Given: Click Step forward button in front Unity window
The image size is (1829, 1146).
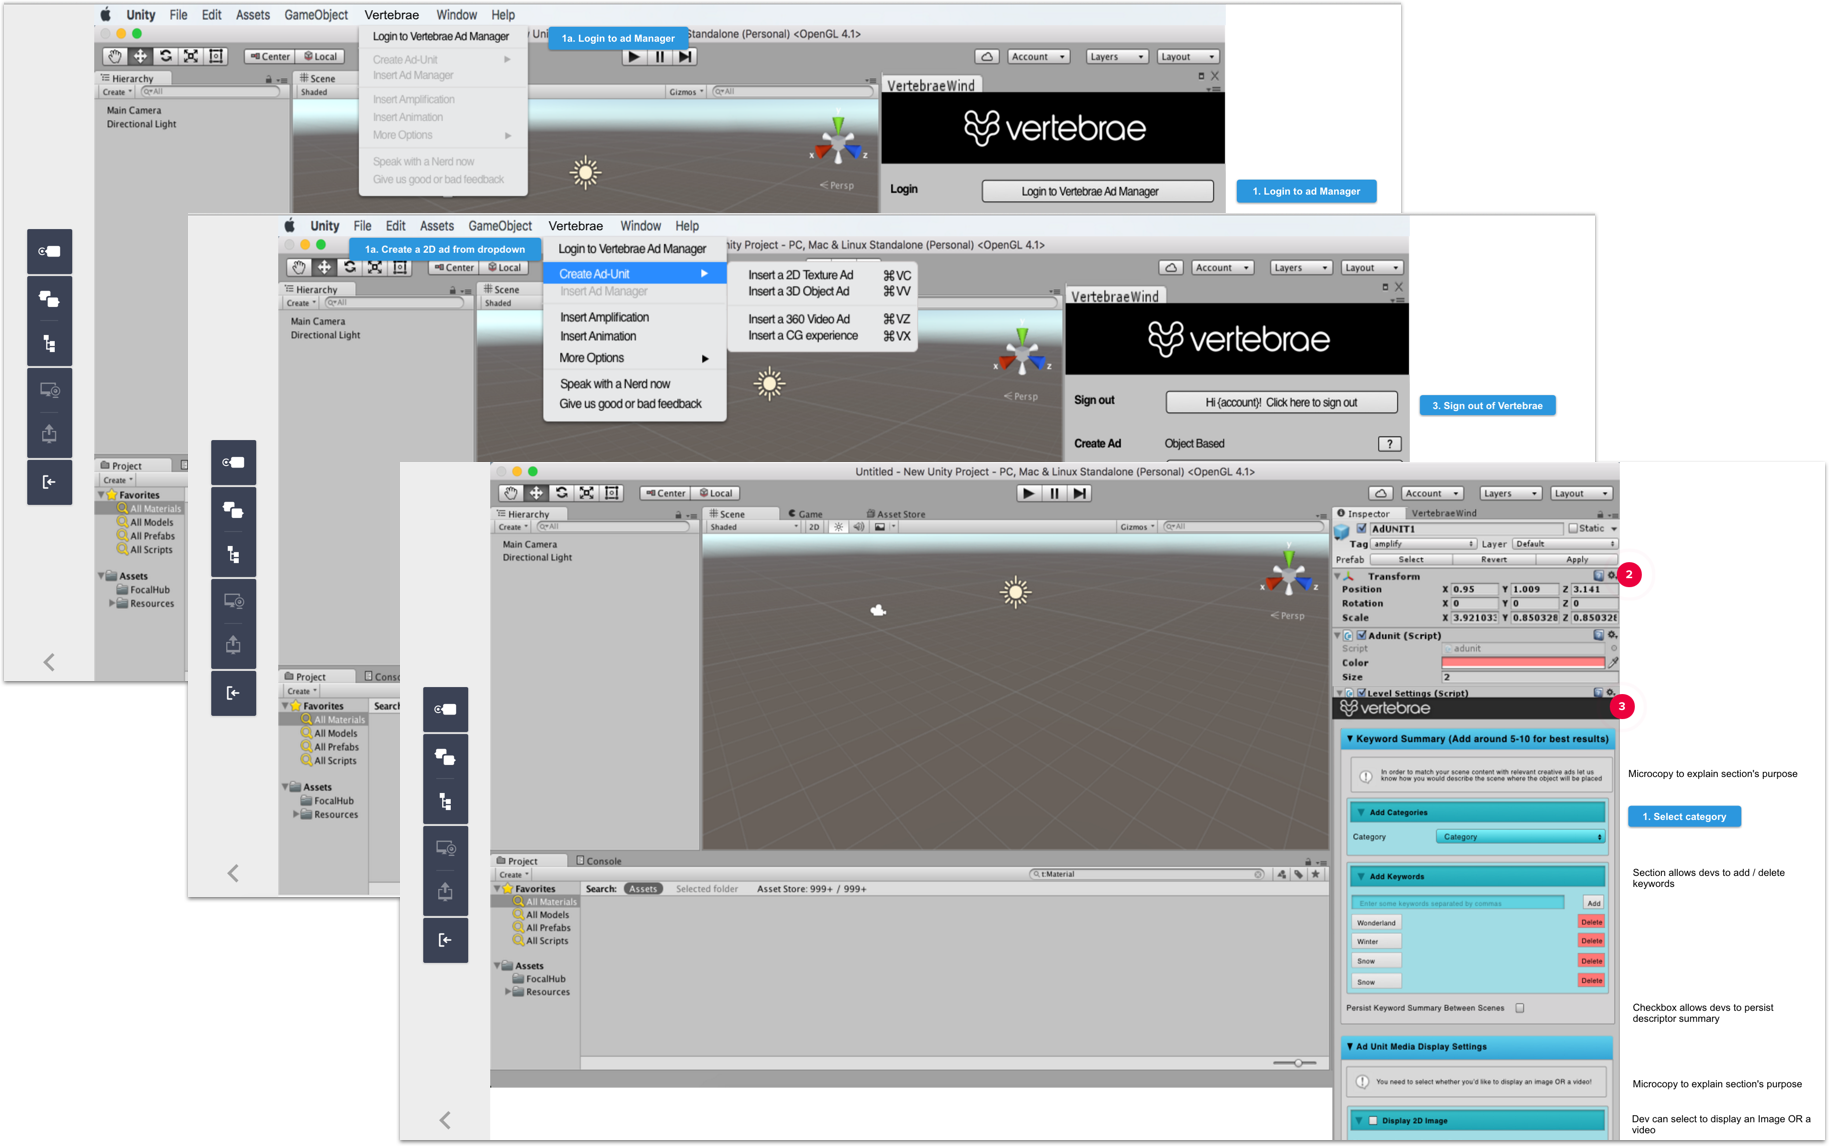Looking at the screenshot, I should (1079, 493).
